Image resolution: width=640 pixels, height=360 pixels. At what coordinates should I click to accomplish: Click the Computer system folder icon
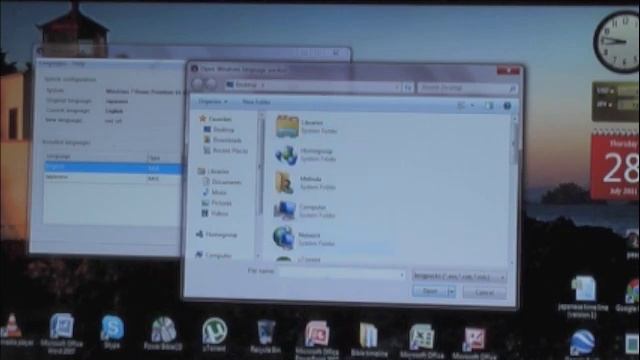284,211
